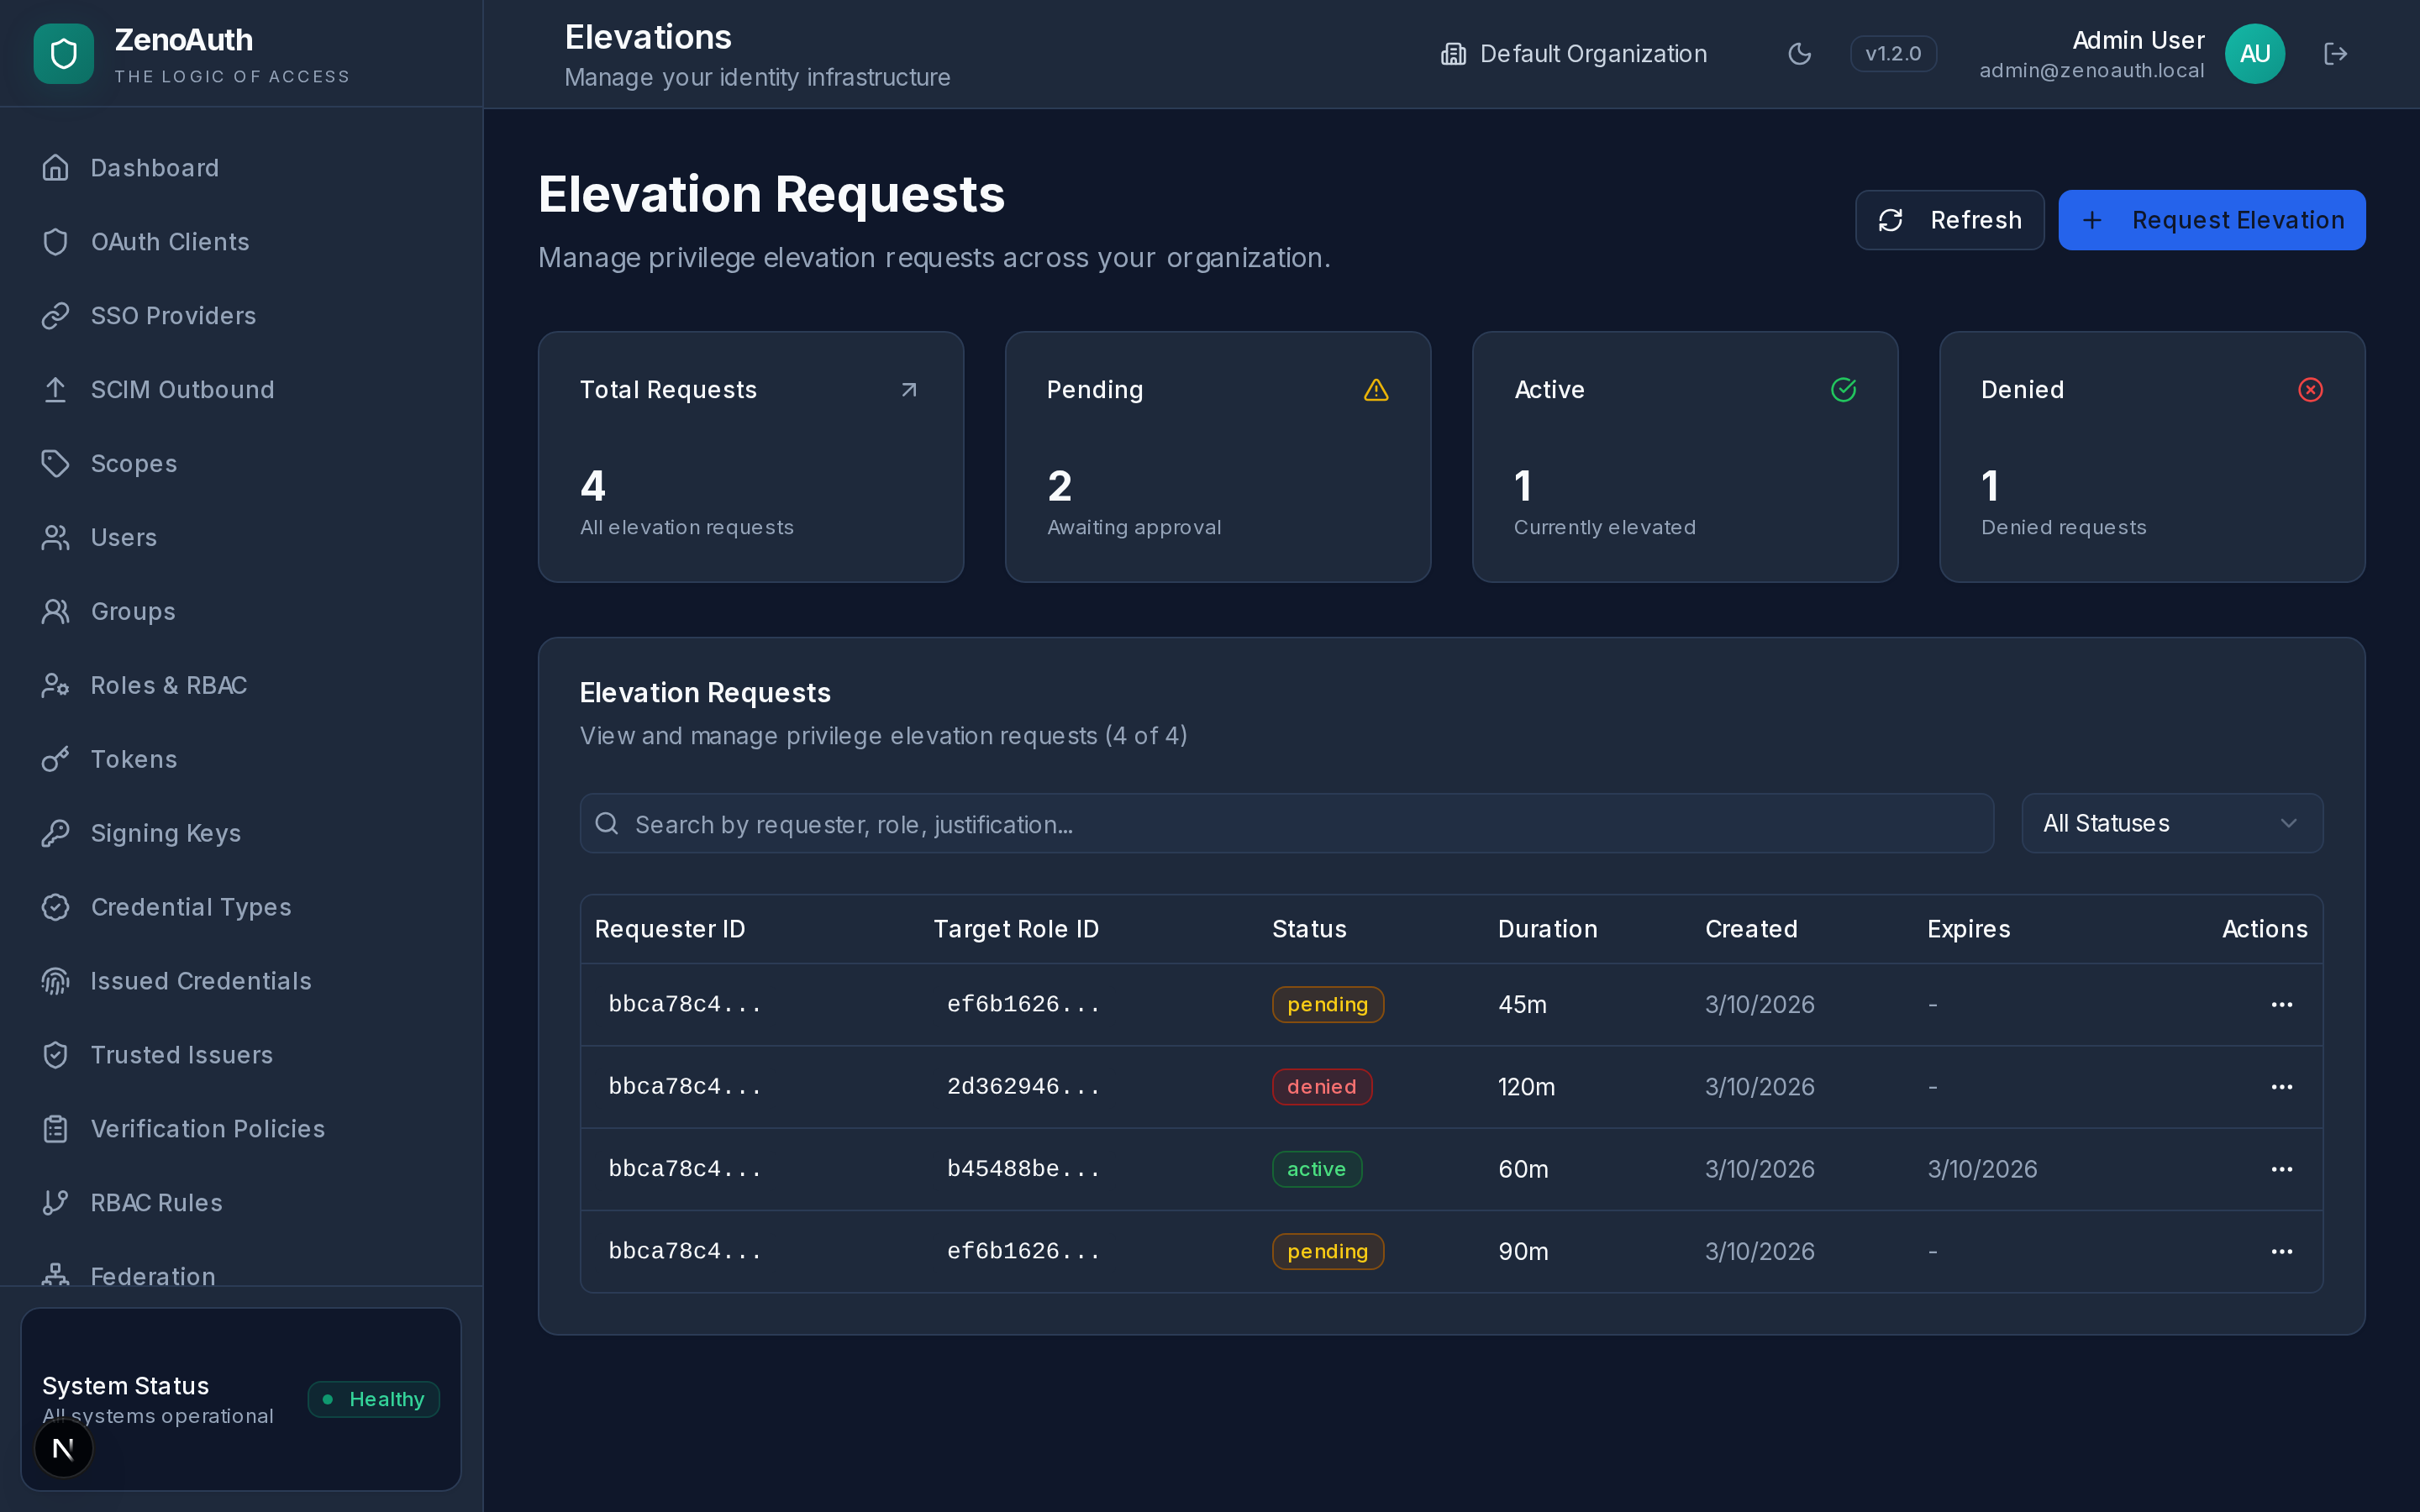Click the Healthy system status badge
The height and width of the screenshot is (1512, 2420).
pyautogui.click(x=373, y=1399)
